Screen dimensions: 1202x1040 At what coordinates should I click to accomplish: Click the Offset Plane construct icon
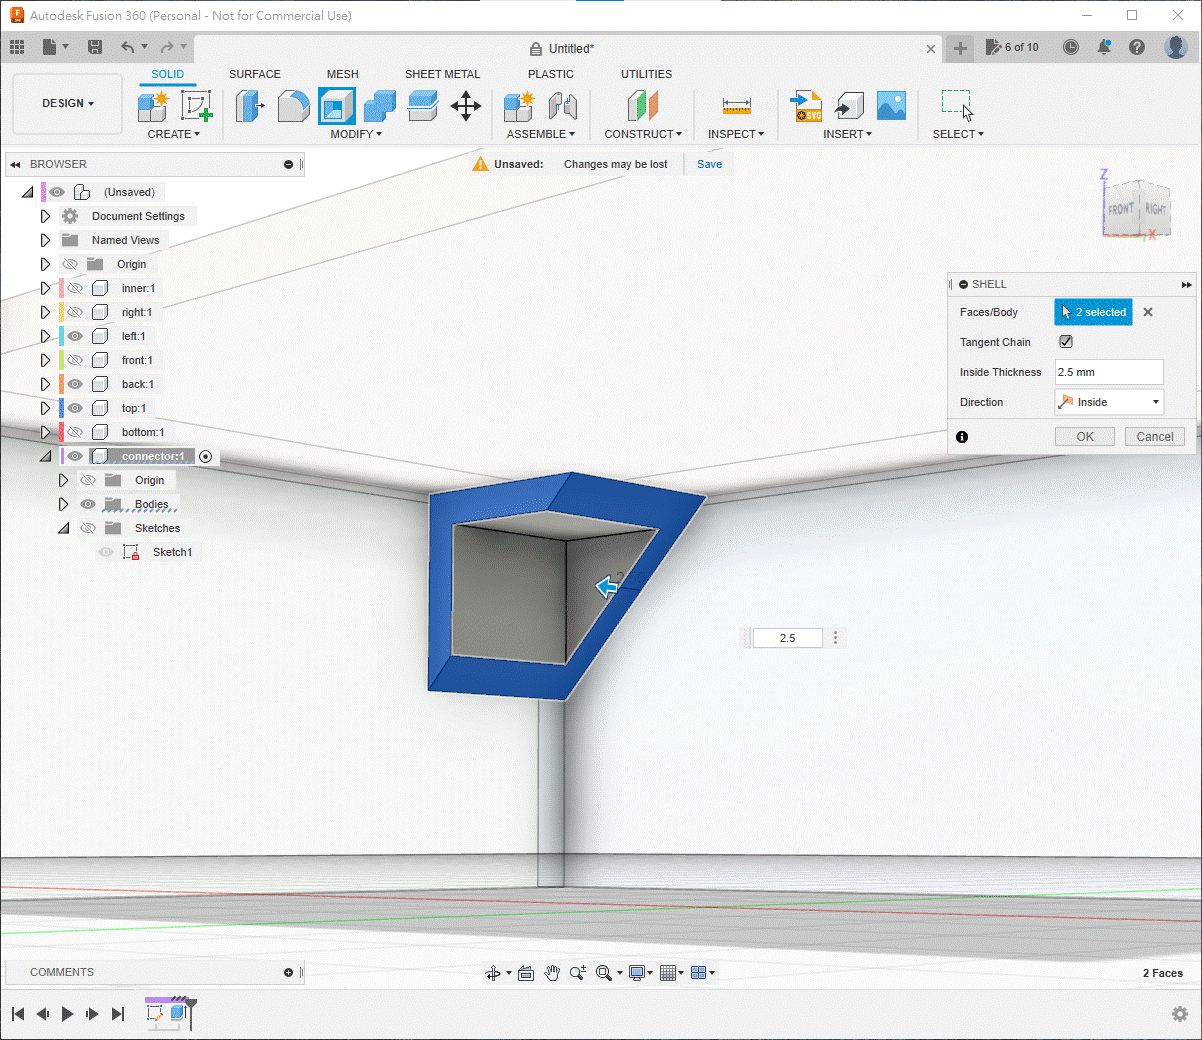click(642, 105)
